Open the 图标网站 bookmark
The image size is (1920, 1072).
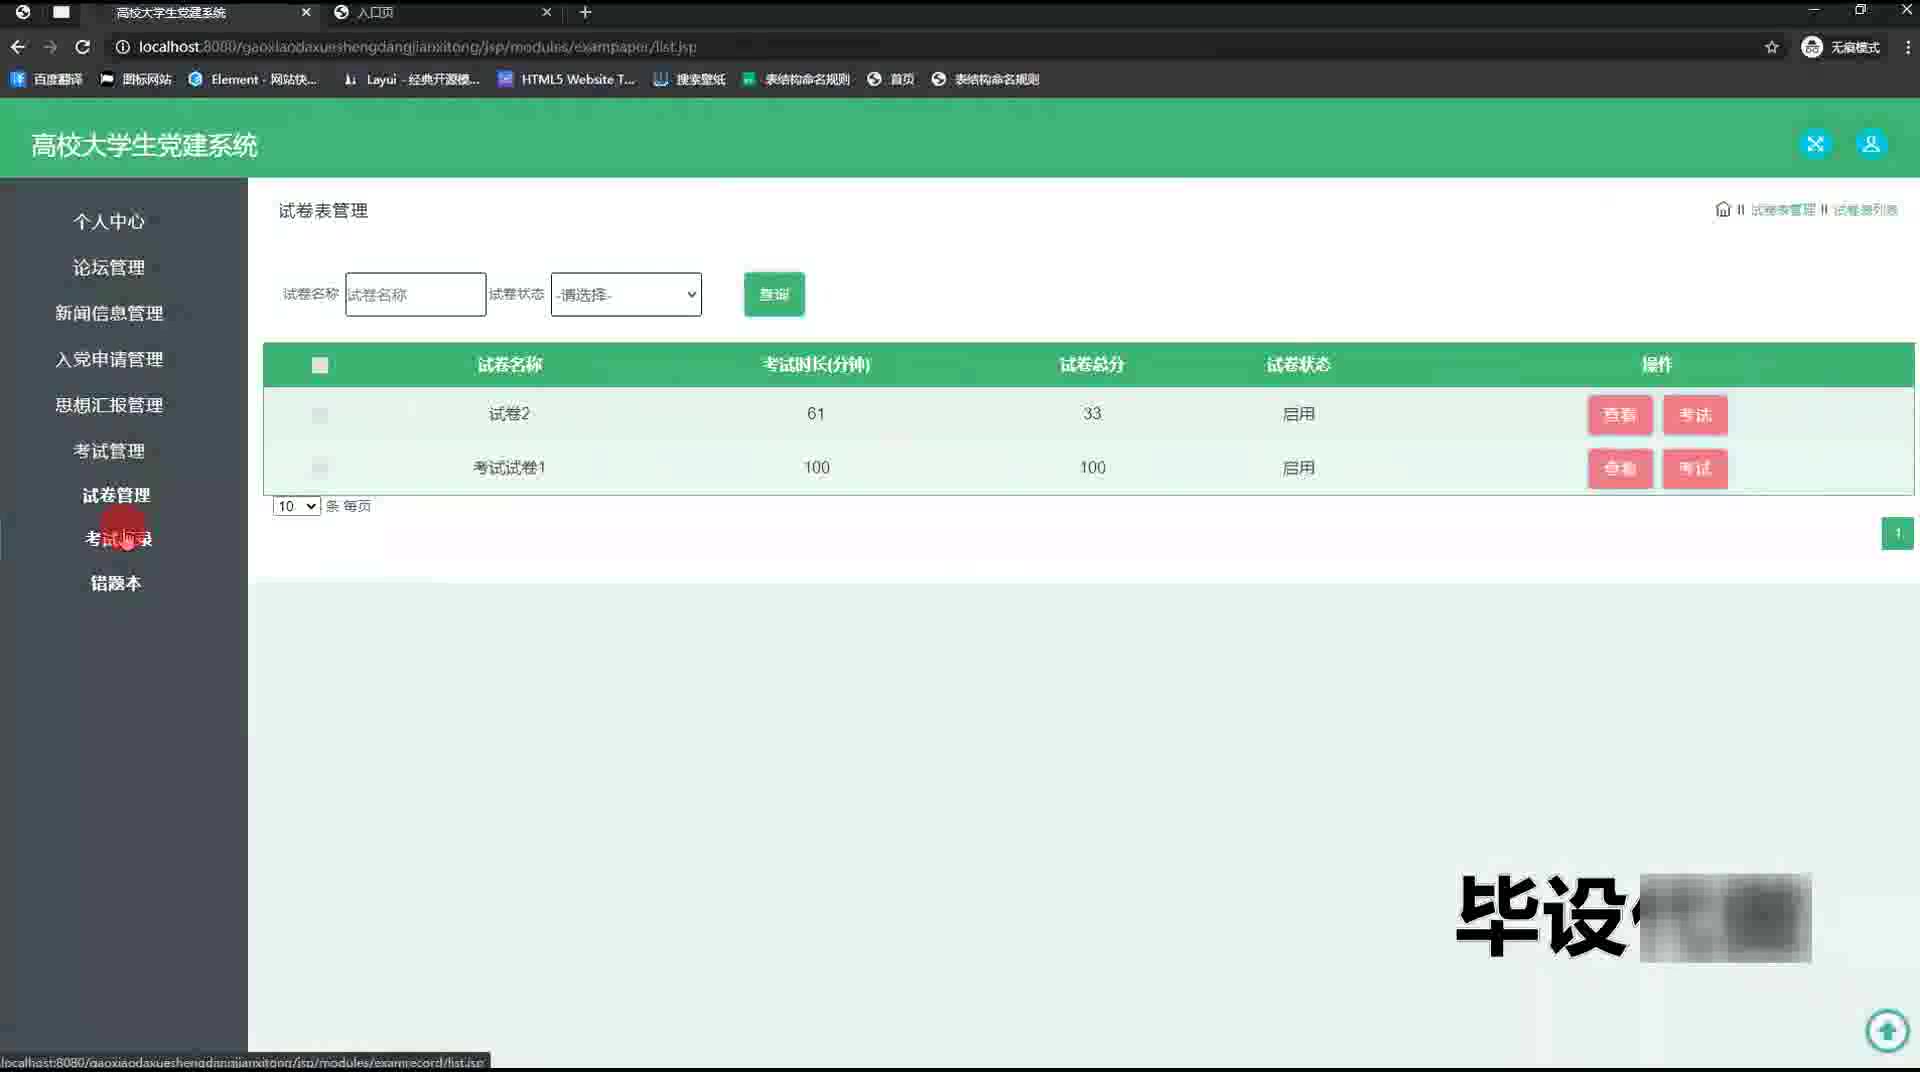pos(135,79)
